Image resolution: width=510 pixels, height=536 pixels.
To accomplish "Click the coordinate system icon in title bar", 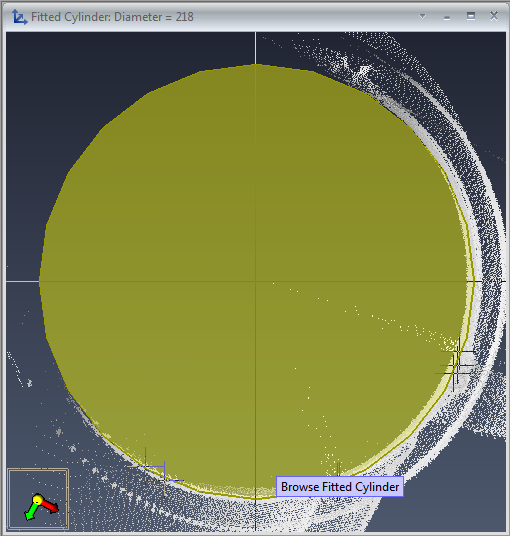I will pos(19,17).
